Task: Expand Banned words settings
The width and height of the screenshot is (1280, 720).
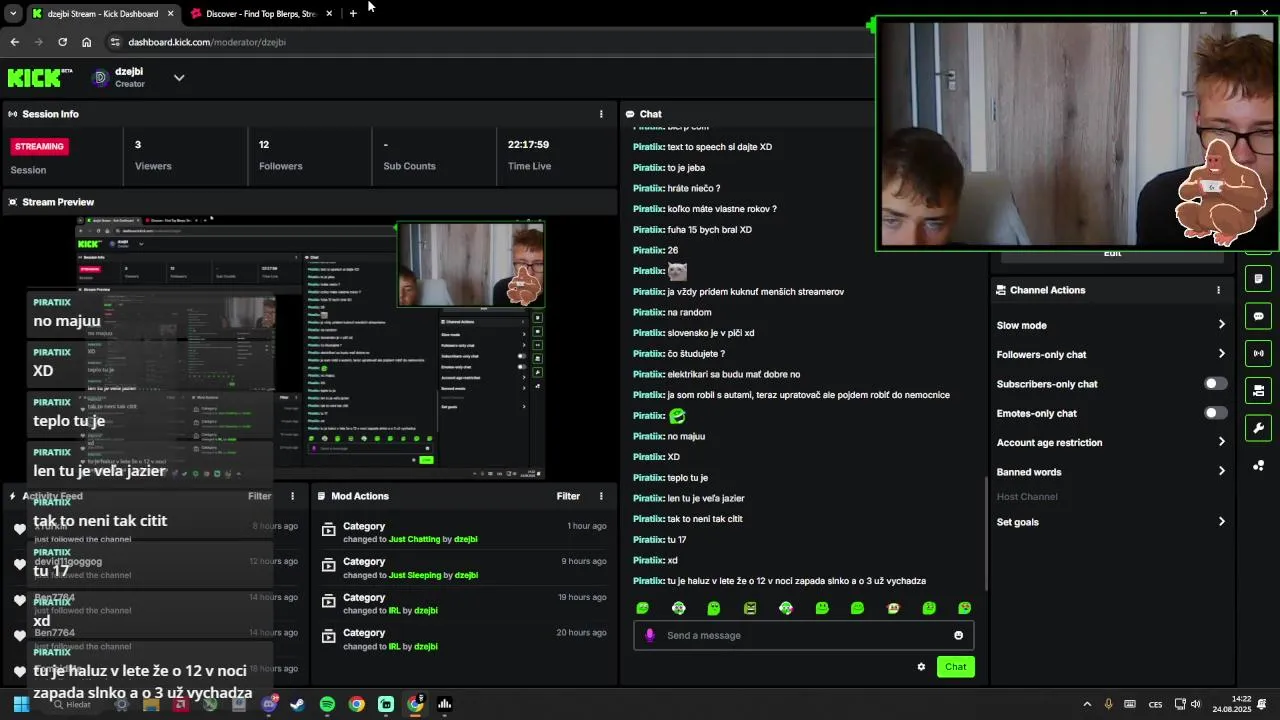Action: pyautogui.click(x=1221, y=472)
